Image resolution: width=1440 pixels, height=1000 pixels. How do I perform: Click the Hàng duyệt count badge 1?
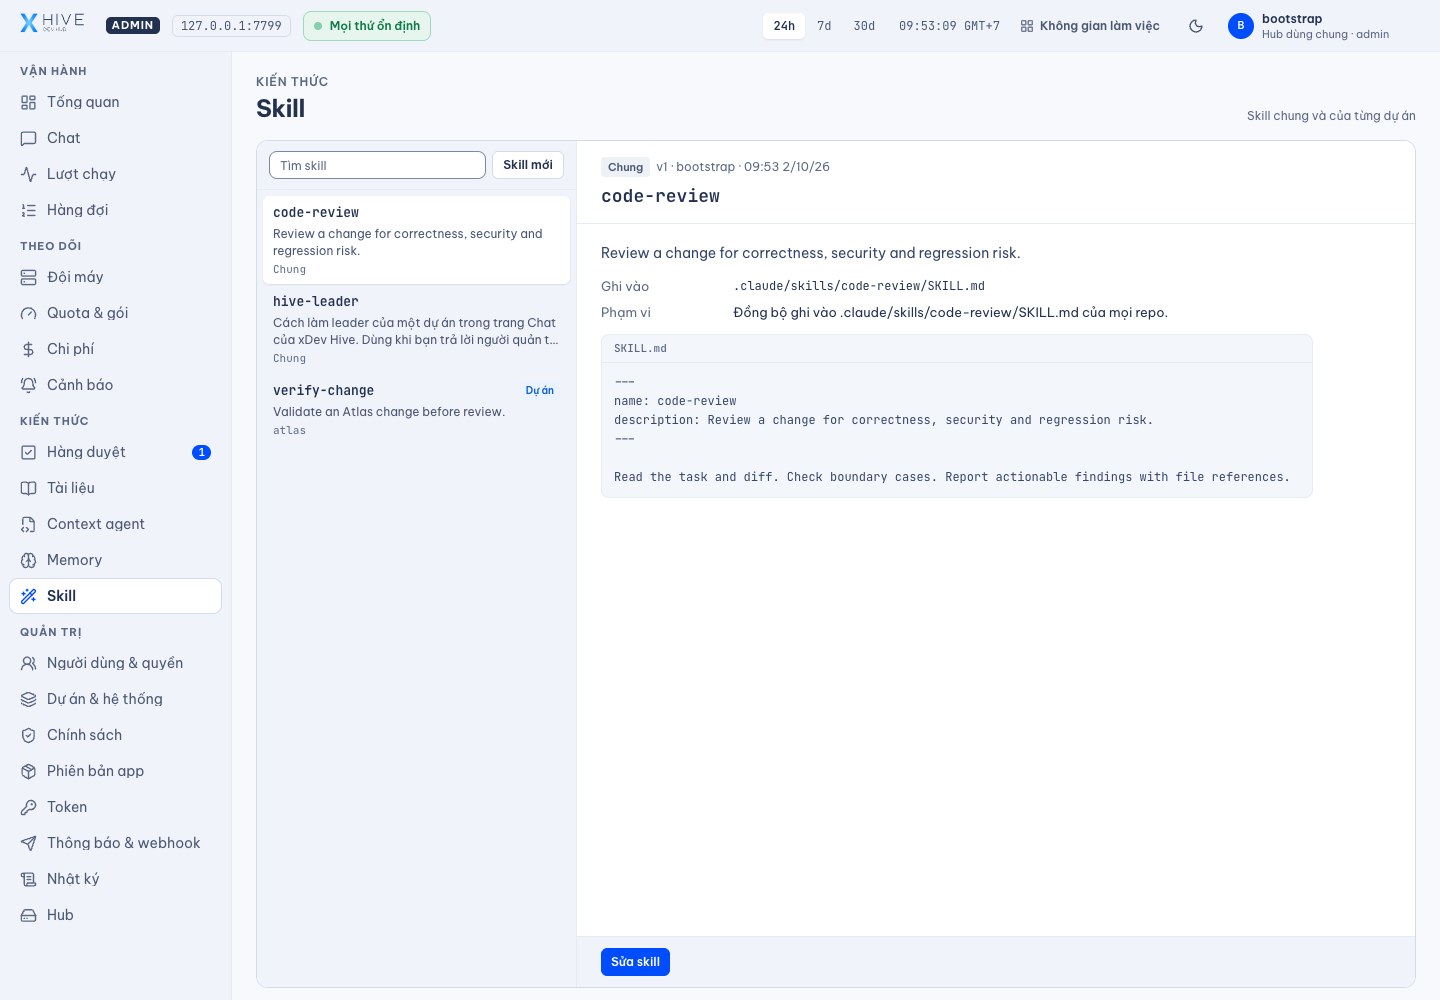tap(201, 452)
